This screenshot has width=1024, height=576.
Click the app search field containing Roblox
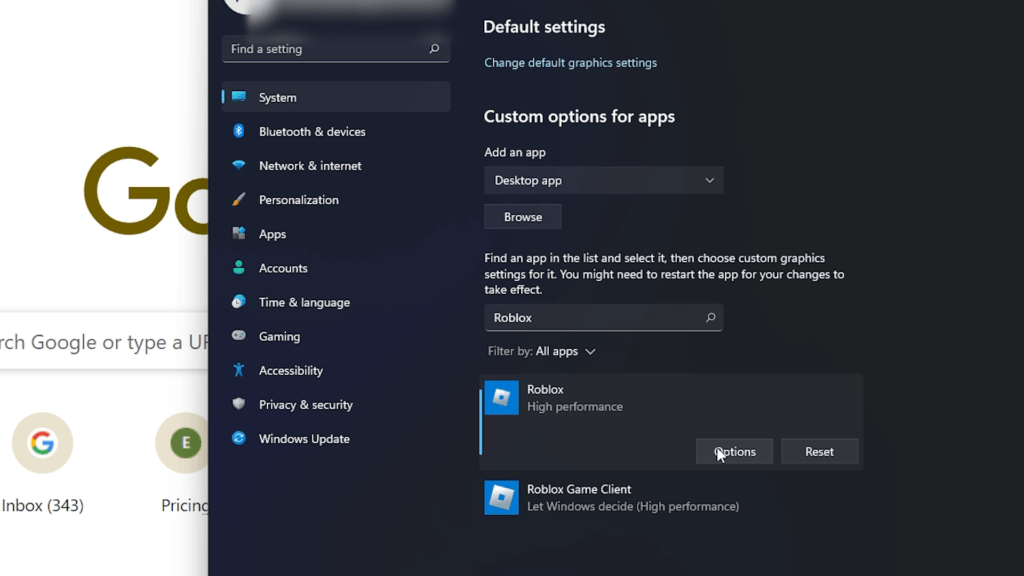[603, 317]
